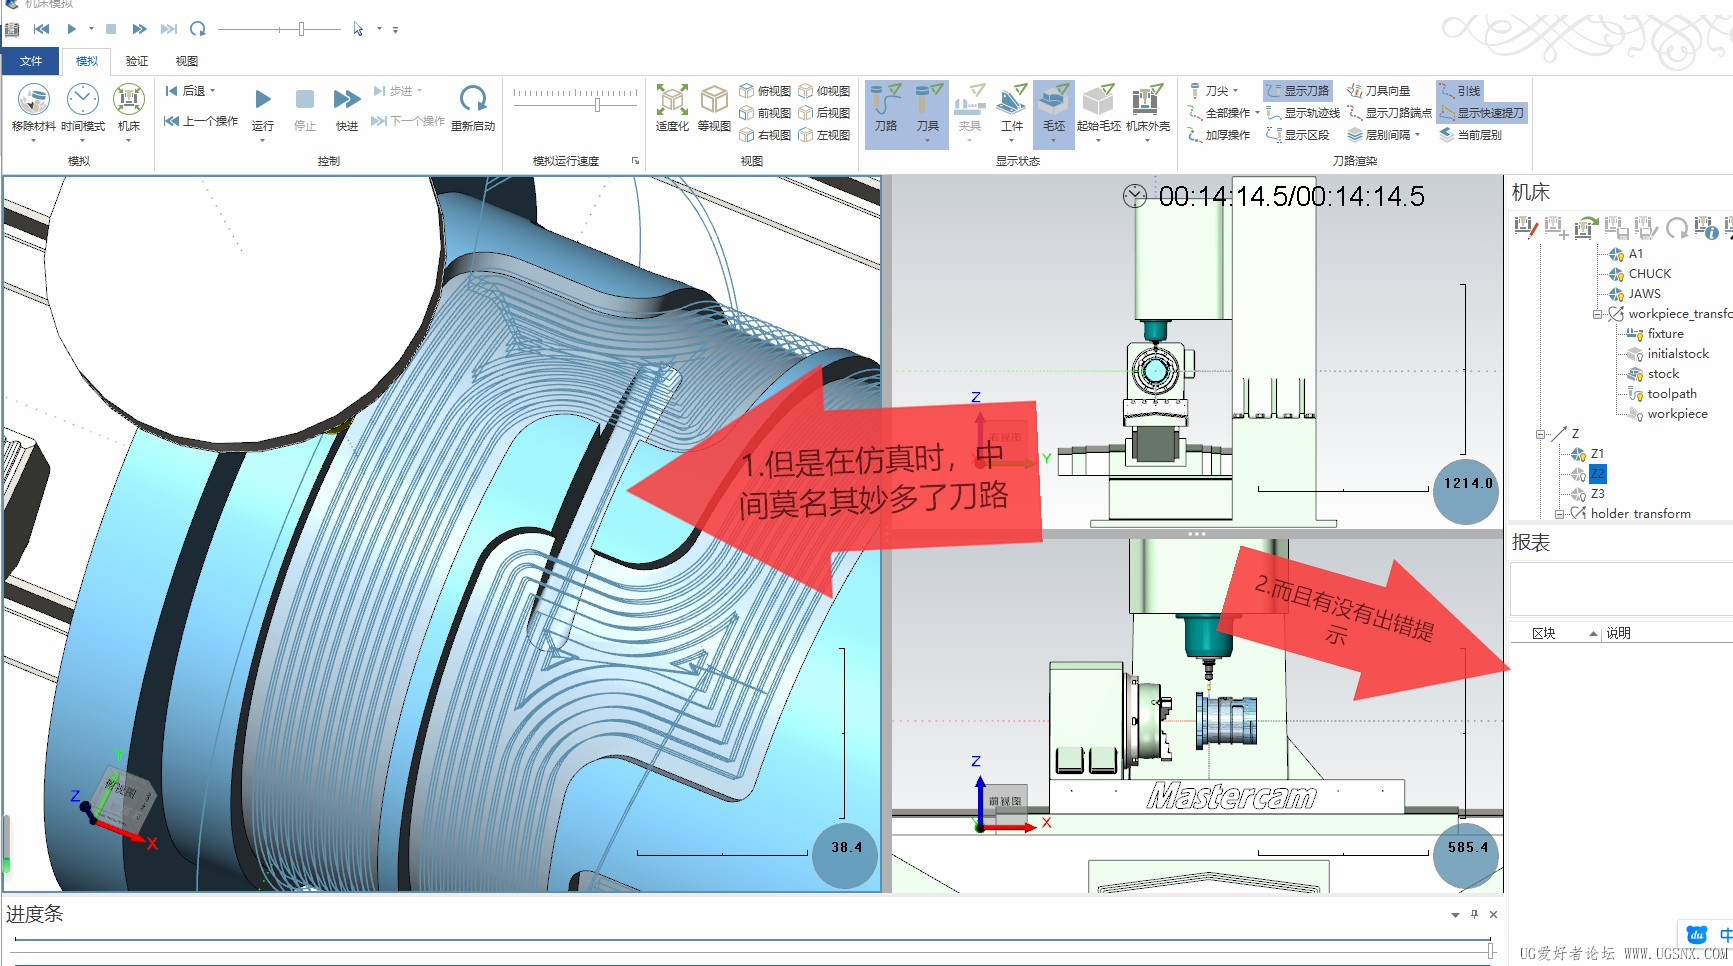Open 后退 step-back dropdown arrow
The width and height of the screenshot is (1733, 966).
pyautogui.click(x=212, y=91)
